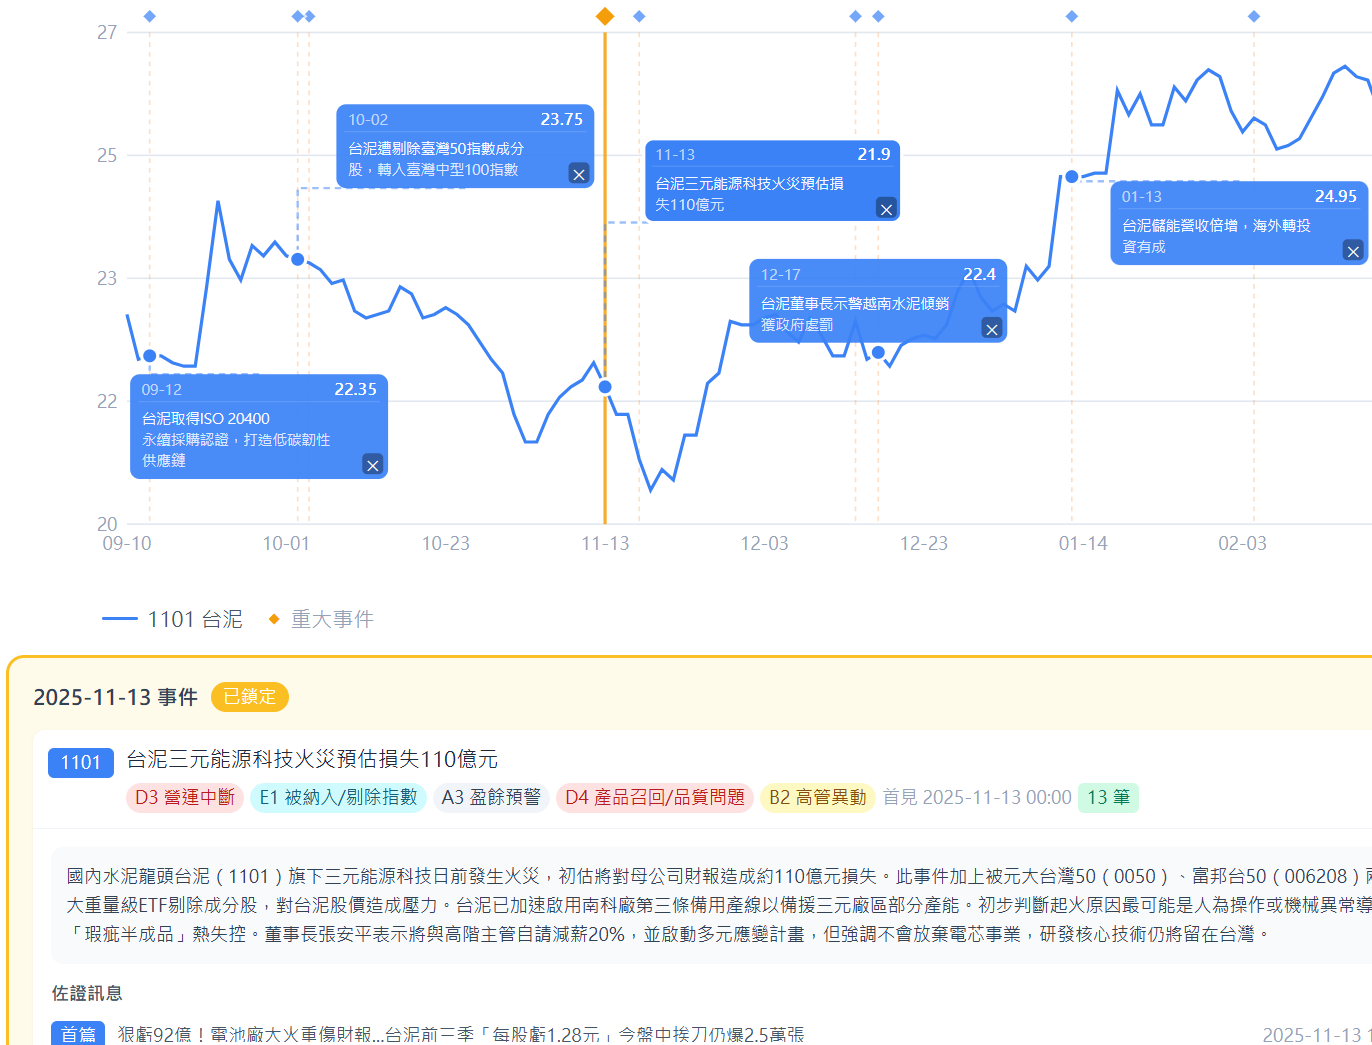Screen dimensions: 1372x1045
Task: Select the D4 產品召回/品質問題 tag
Action: click(655, 797)
